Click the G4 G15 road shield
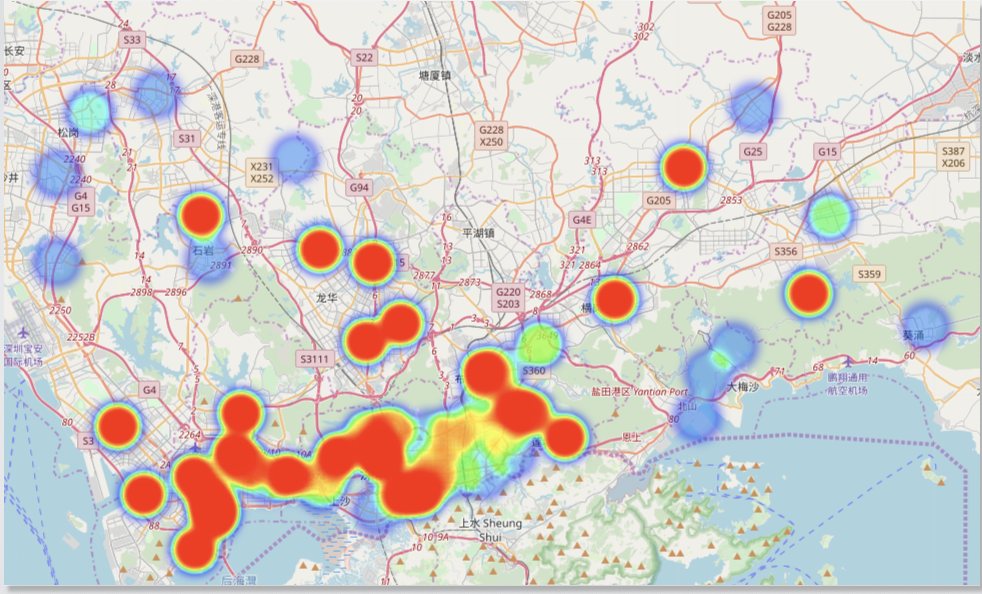 click(80, 201)
